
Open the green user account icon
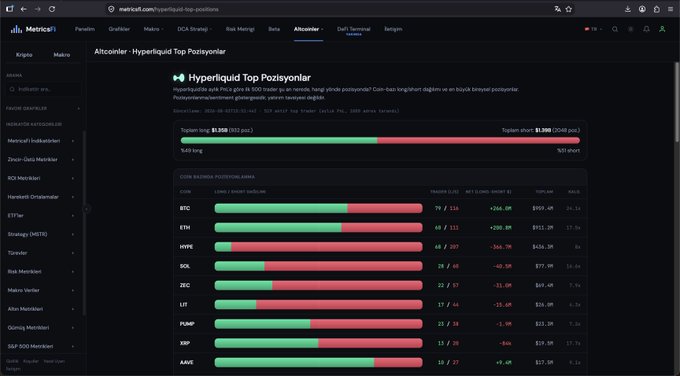tap(662, 29)
